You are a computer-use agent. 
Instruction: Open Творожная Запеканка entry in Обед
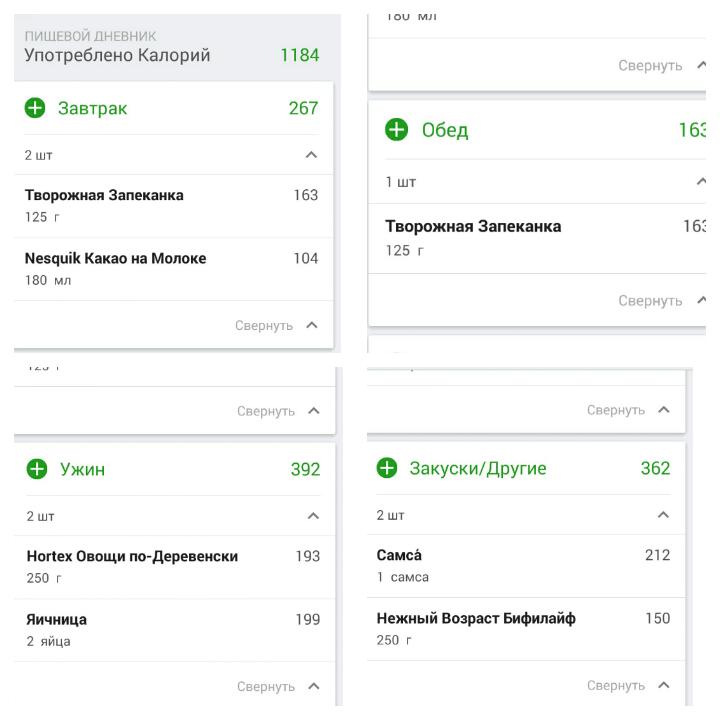pos(537,238)
